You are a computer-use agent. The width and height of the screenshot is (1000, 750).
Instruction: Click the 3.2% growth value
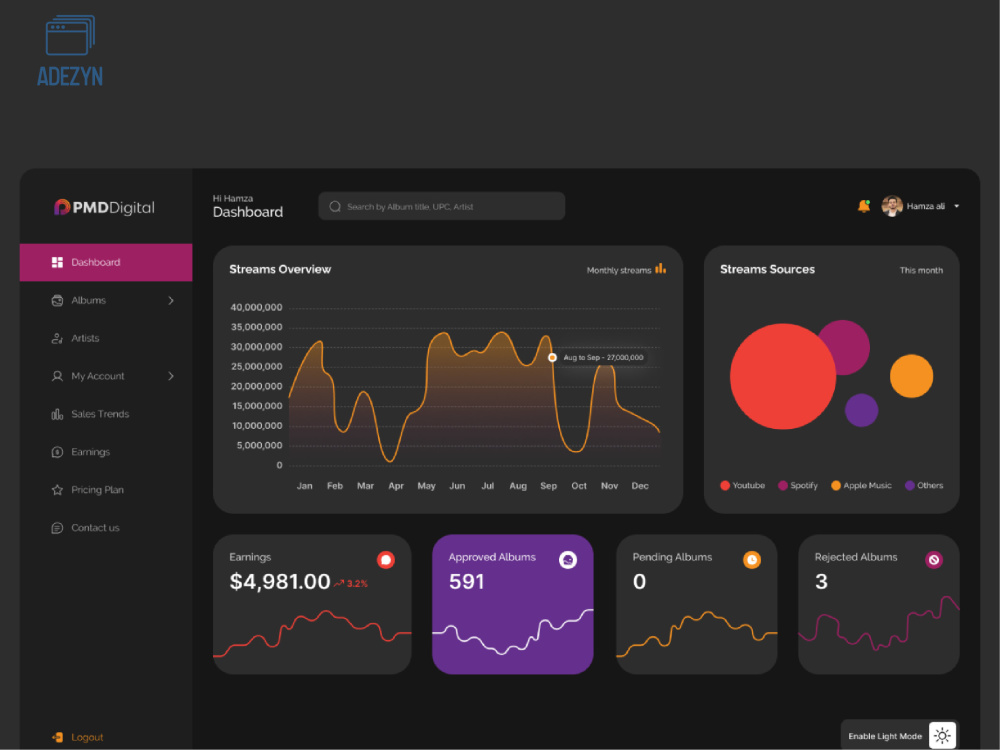[357, 584]
